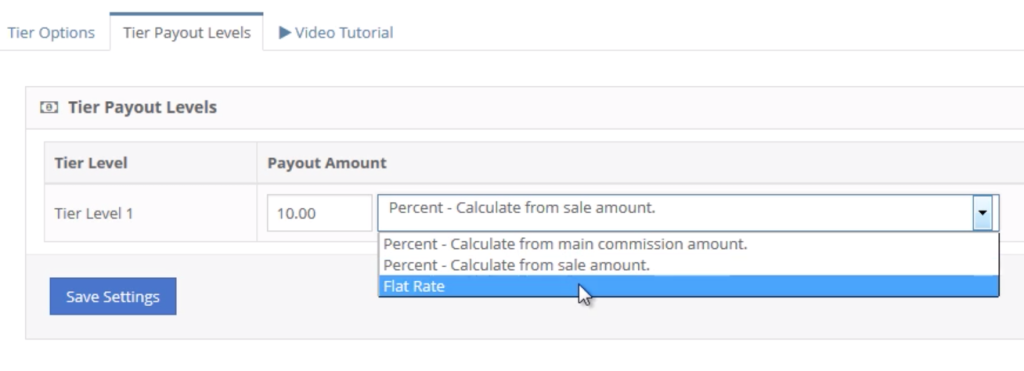
Task: Click the selected payout type combo box
Action: (688, 213)
